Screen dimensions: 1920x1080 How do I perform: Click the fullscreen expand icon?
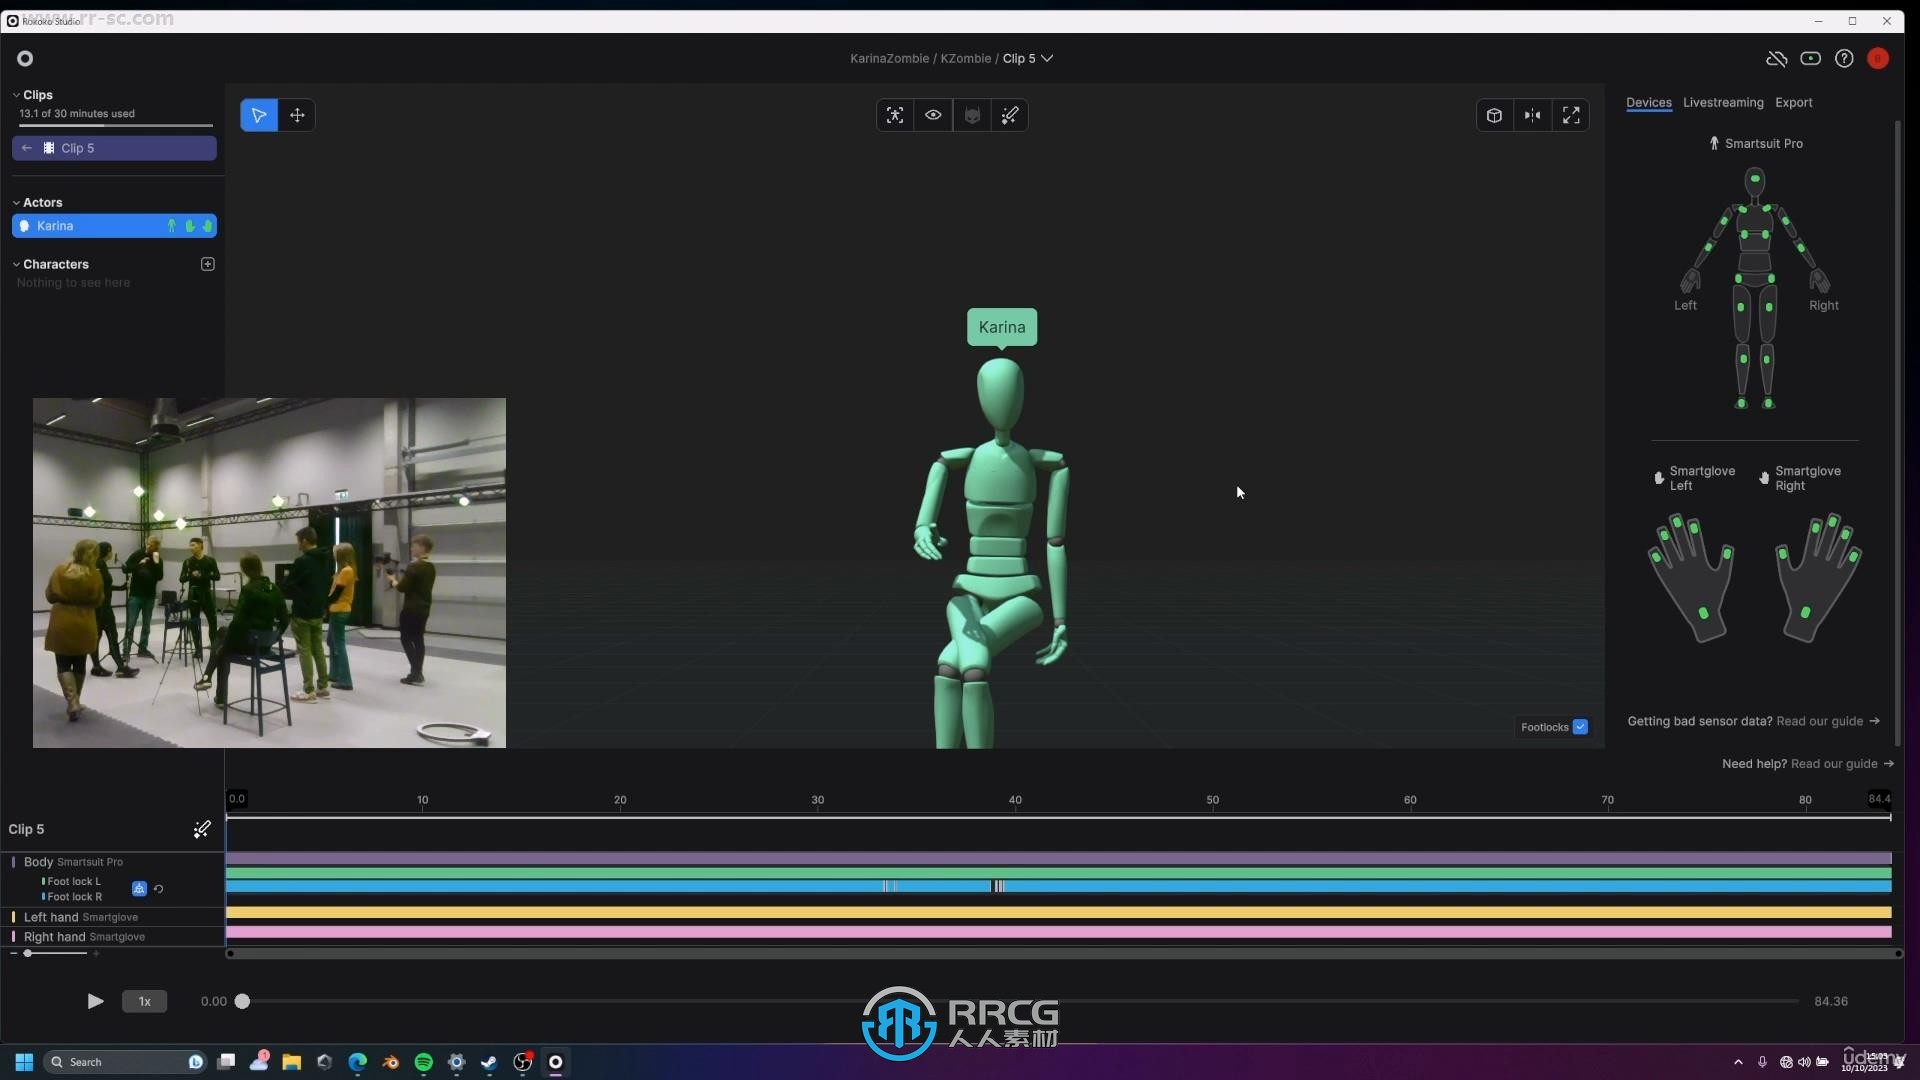pos(1571,115)
